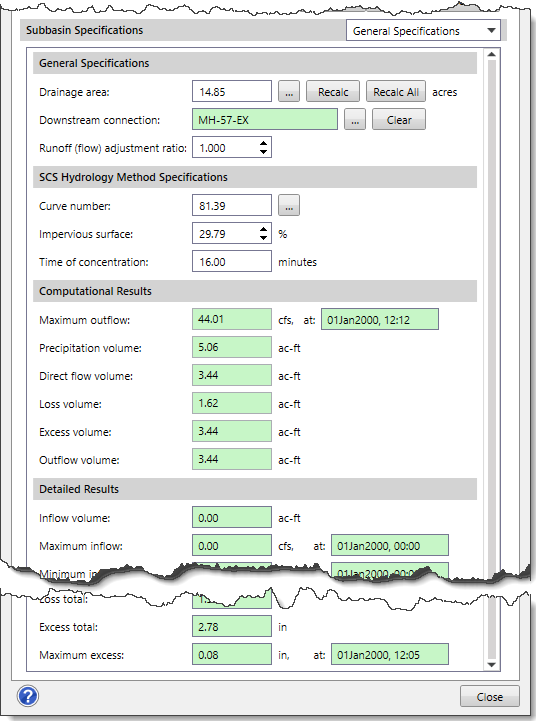Click the Detailed Results section header
This screenshot has height=721, width=536.
pos(255,489)
